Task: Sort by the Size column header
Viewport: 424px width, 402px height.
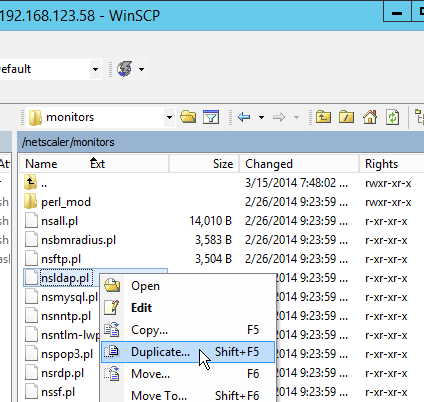Action: [x=223, y=164]
